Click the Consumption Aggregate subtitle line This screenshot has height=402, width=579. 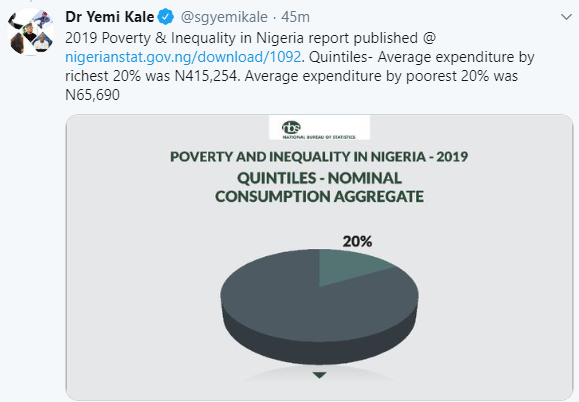pos(319,196)
